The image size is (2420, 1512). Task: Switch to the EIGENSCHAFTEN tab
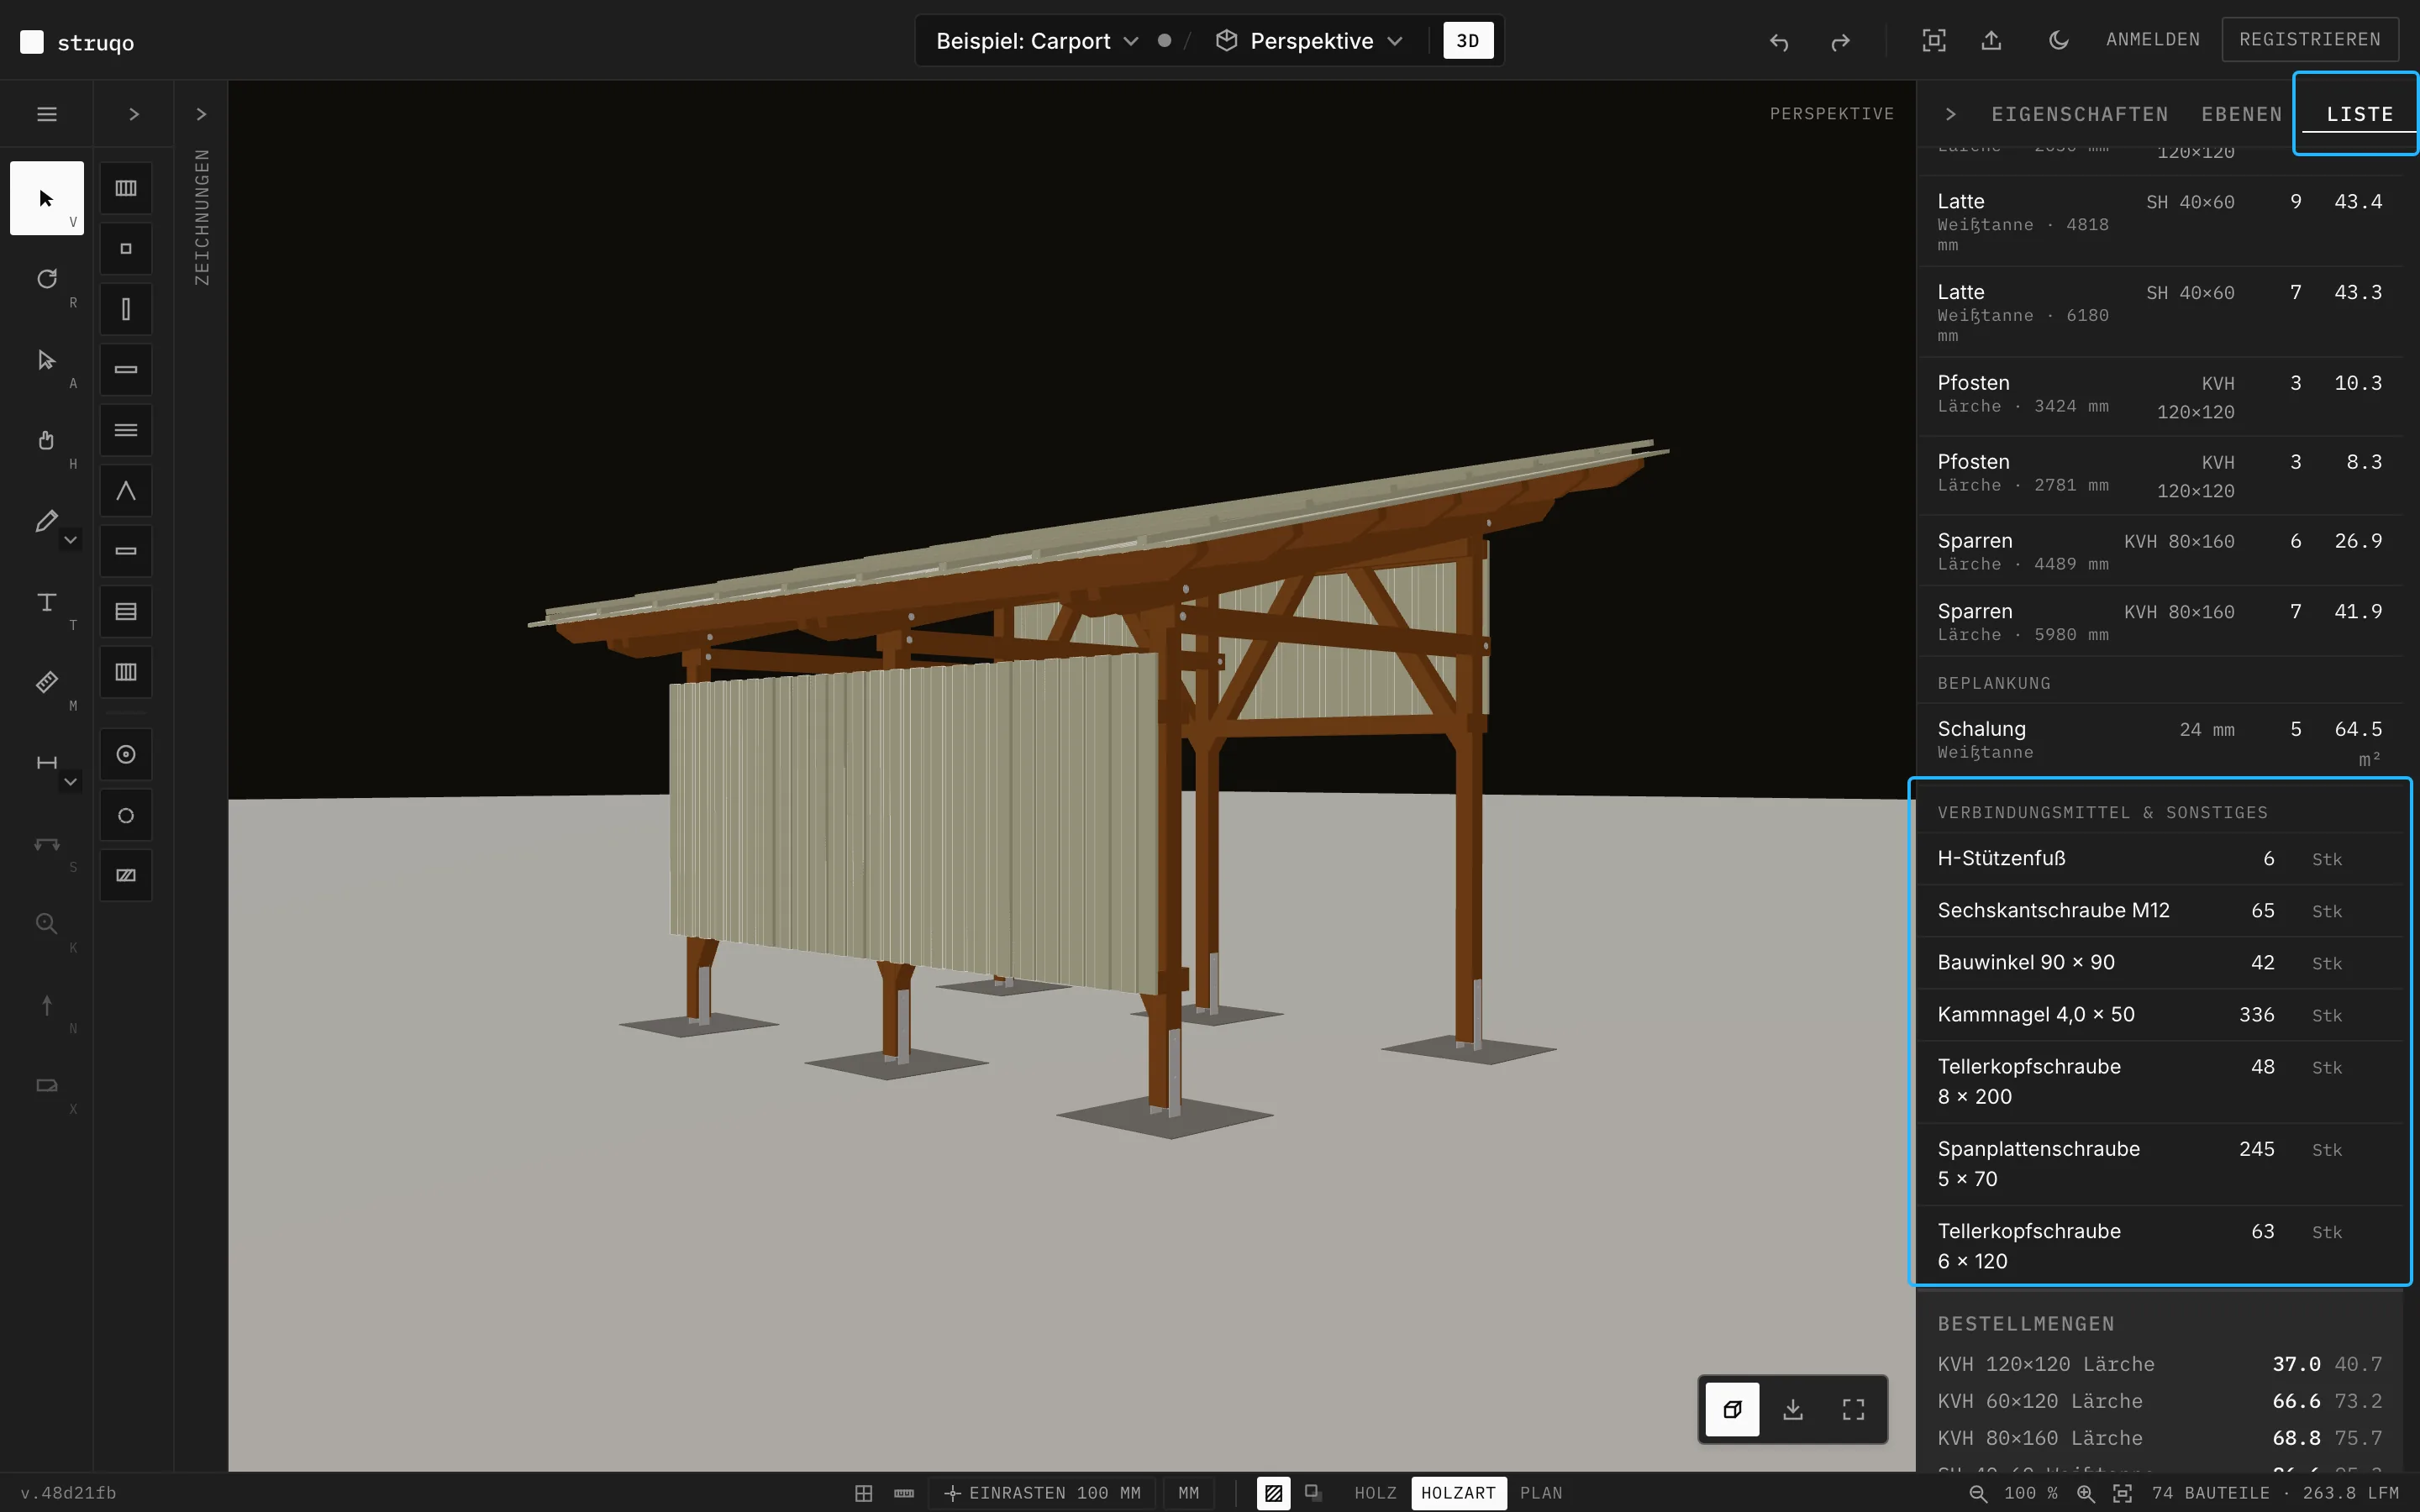(x=2080, y=114)
